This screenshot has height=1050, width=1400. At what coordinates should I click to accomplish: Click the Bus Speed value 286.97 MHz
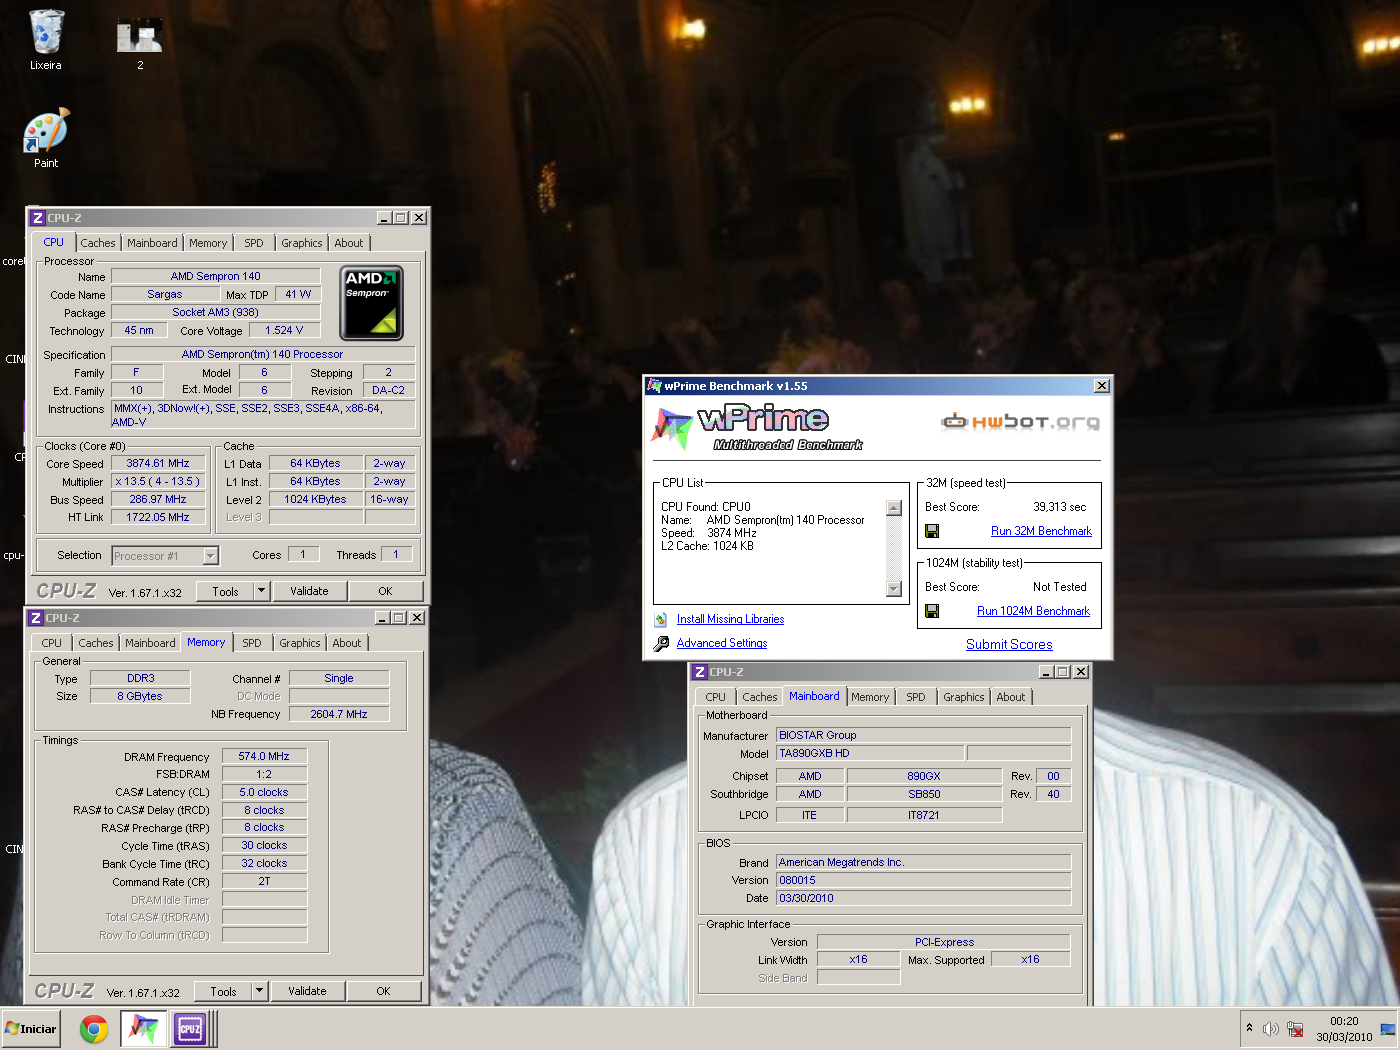tap(158, 500)
